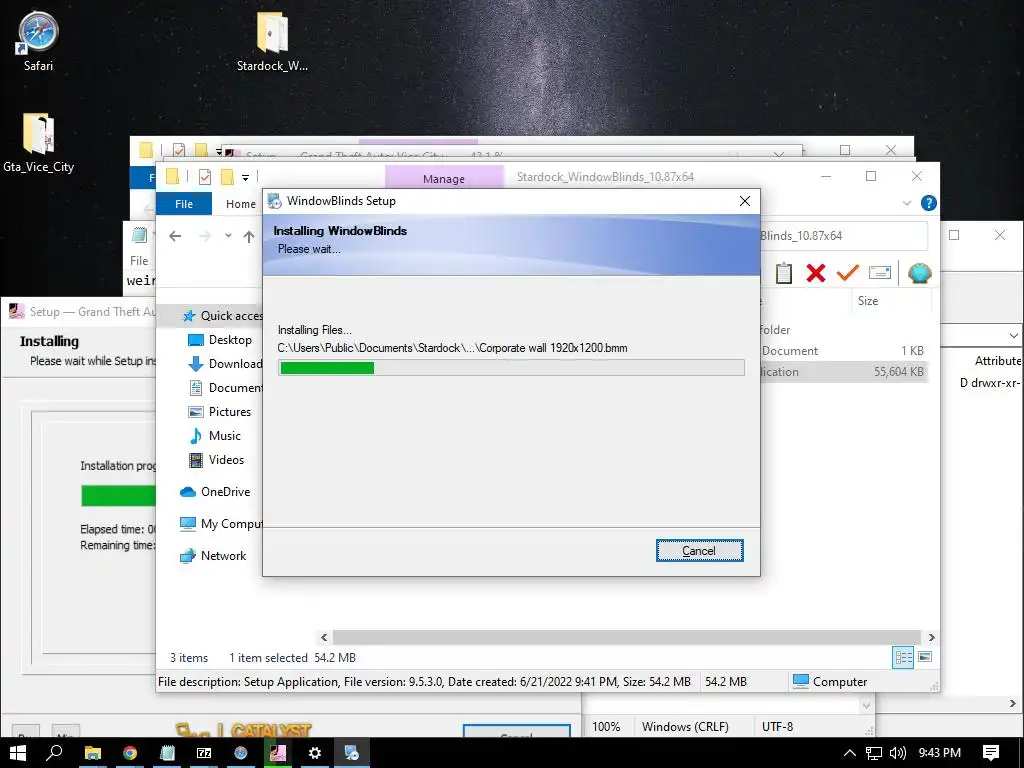The image size is (1024, 768).
Task: Click the clipboard paste toolbar icon
Action: [784, 273]
